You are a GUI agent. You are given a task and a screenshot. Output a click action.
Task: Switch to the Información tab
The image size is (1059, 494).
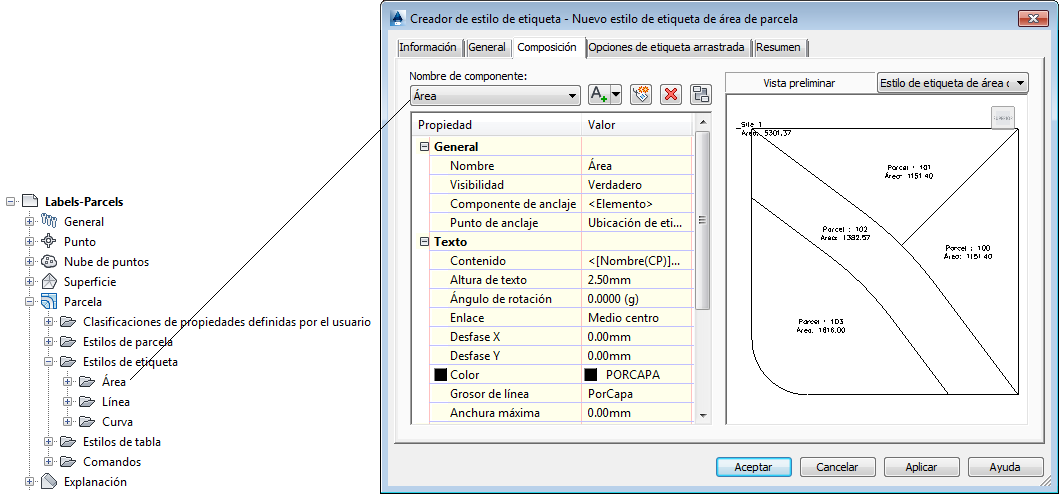pos(428,47)
